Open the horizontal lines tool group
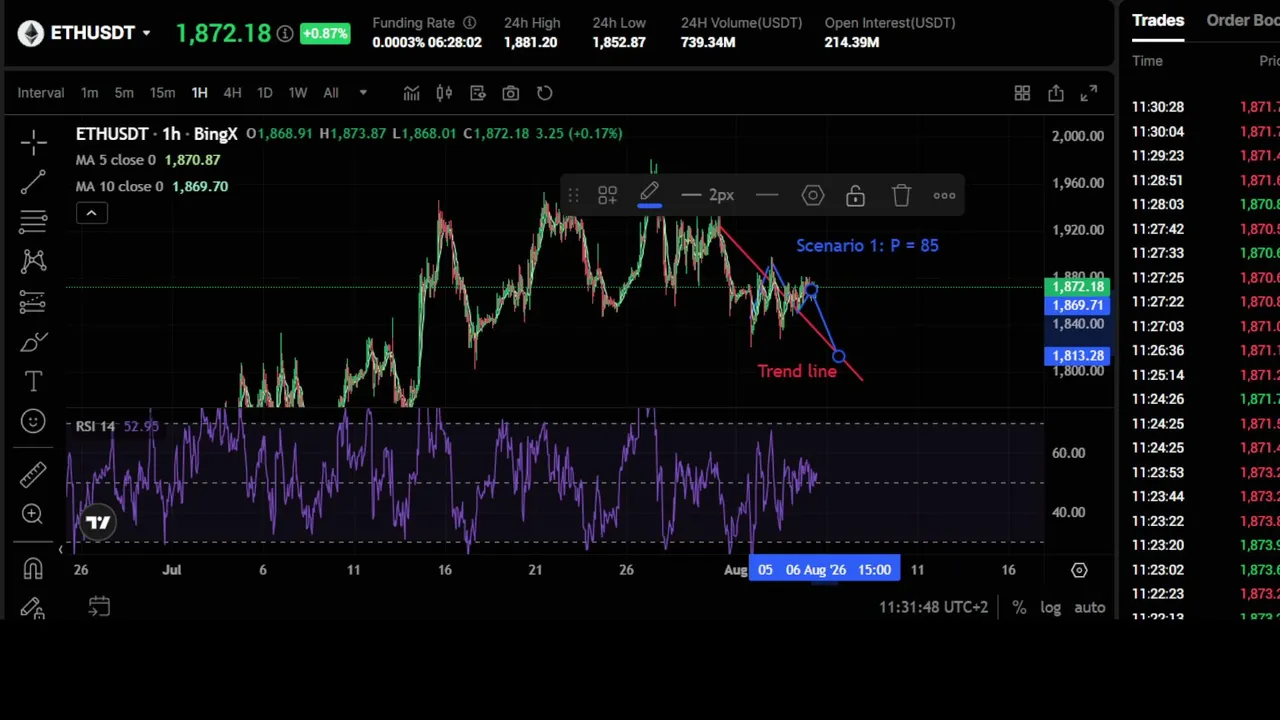 pos(33,221)
